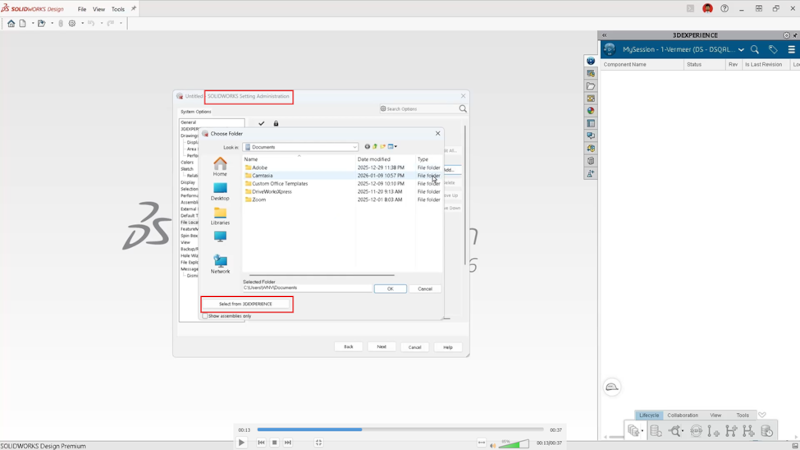This screenshot has height=450, width=800.
Task: Open the View menu in menu bar
Action: (98, 9)
